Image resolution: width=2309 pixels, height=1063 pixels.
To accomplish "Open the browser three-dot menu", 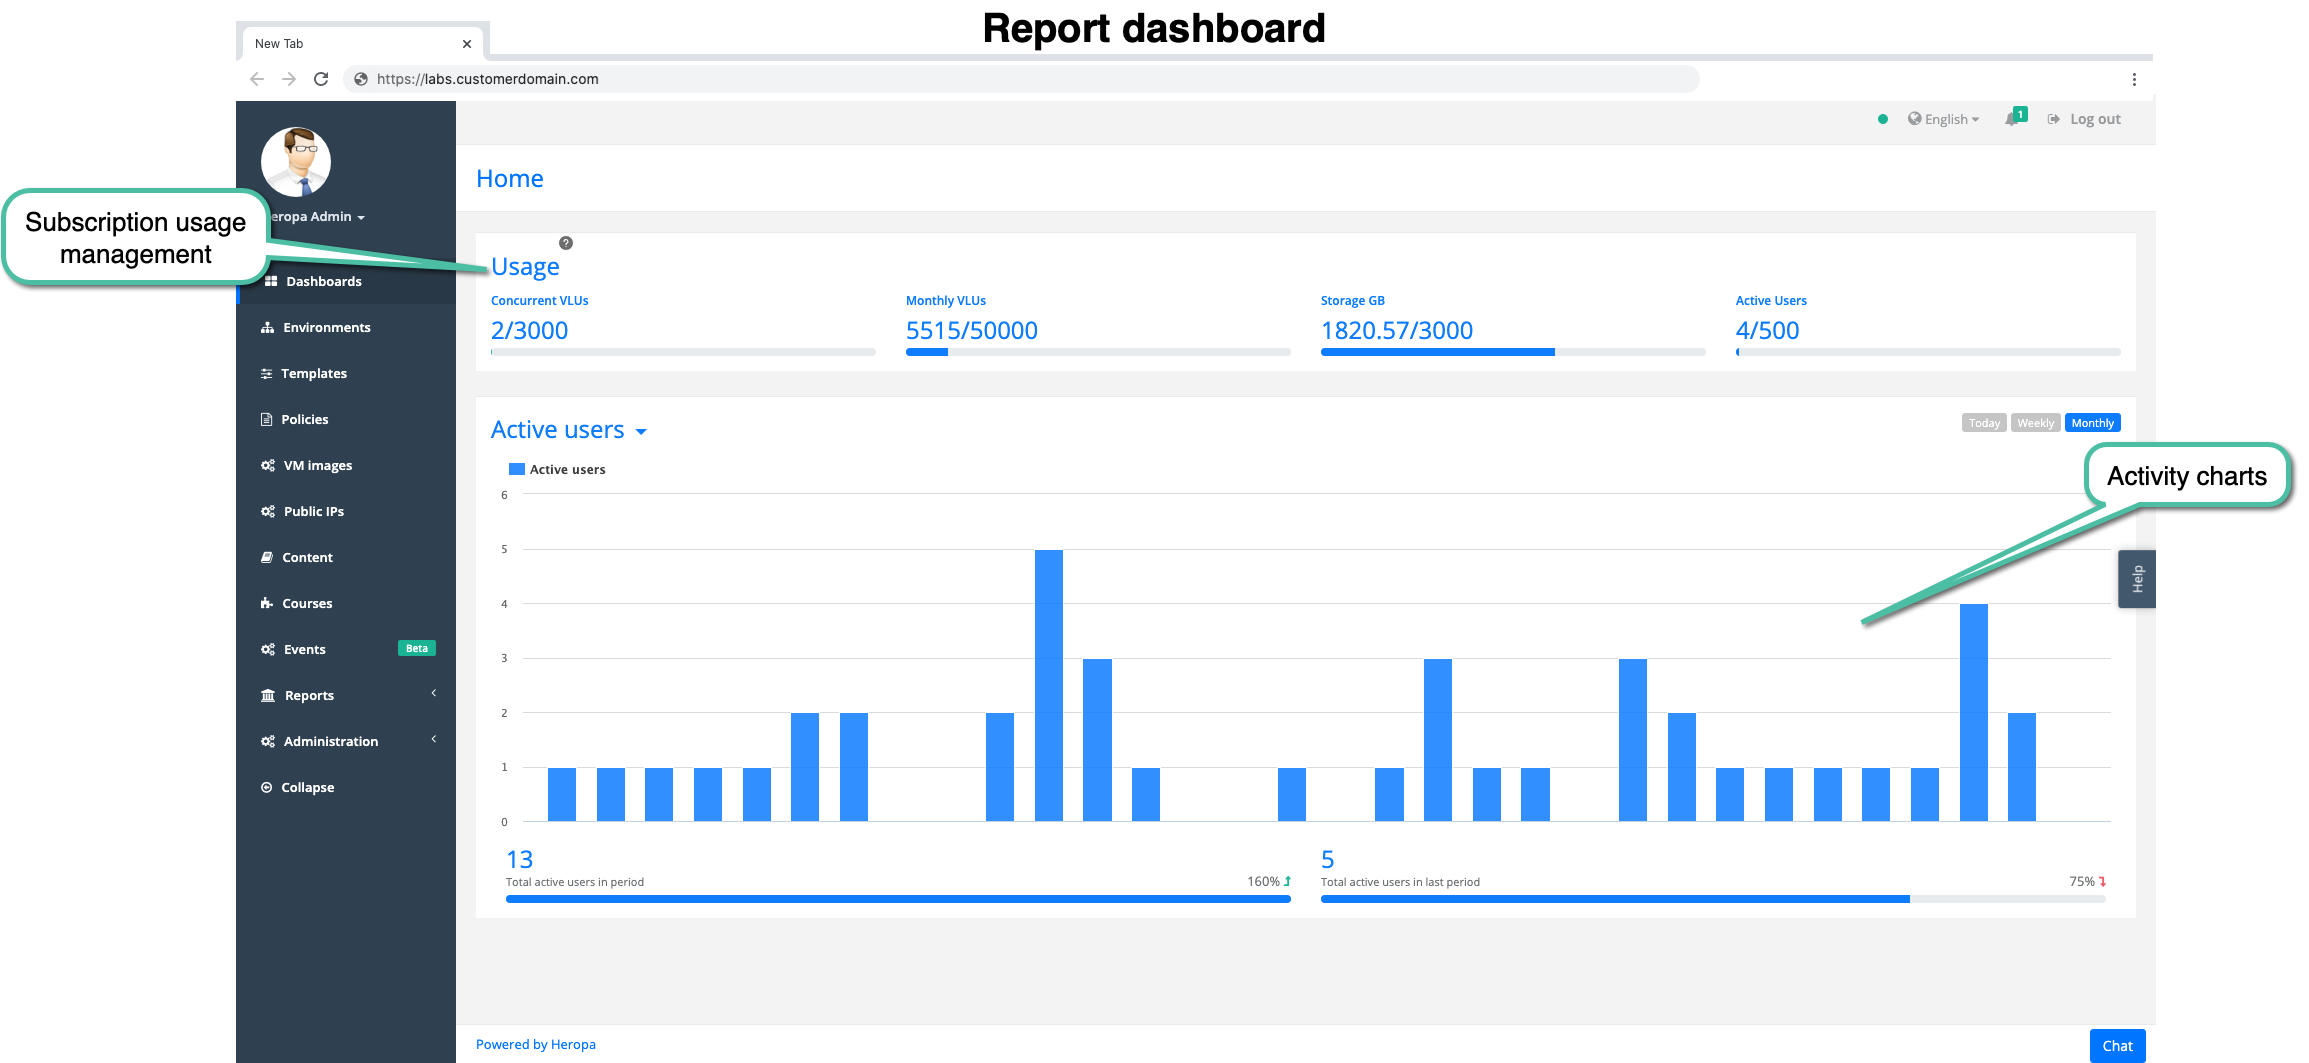I will [x=2134, y=79].
